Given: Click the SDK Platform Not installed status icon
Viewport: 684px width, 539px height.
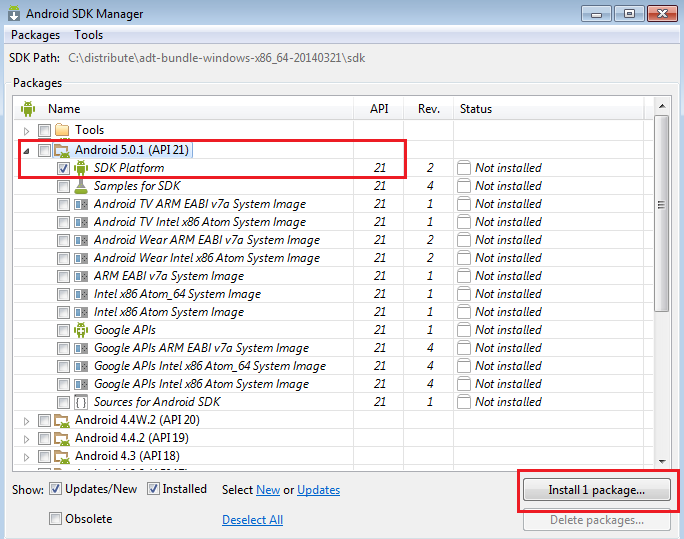Looking at the screenshot, I should coord(463,168).
